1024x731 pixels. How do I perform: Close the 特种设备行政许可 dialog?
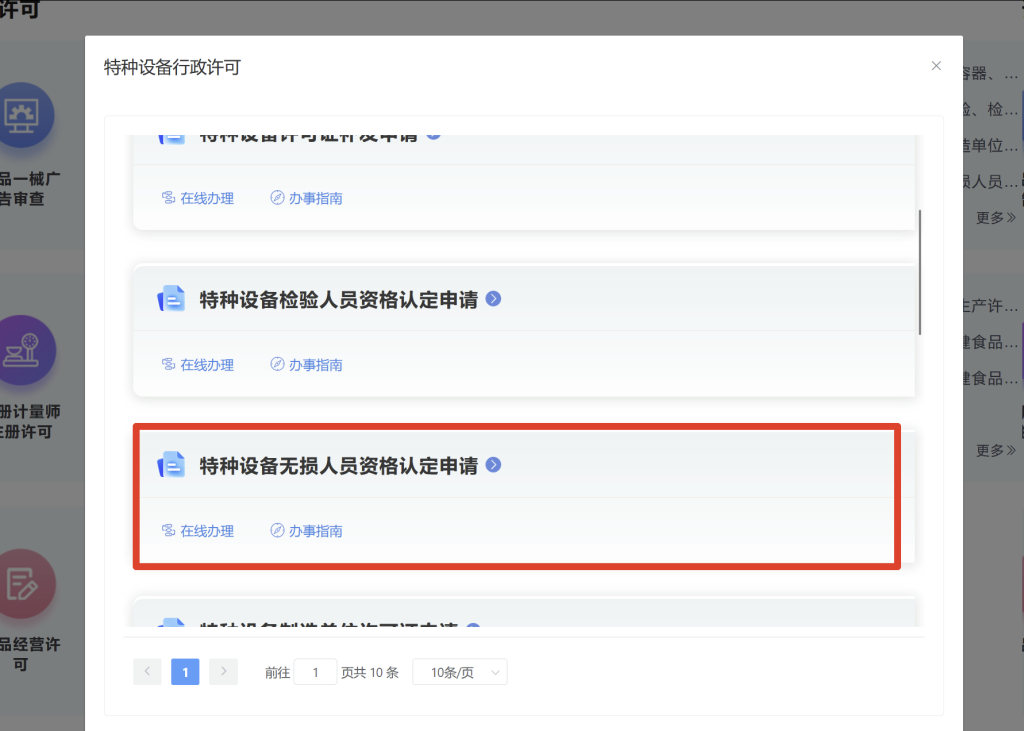pyautogui.click(x=936, y=66)
